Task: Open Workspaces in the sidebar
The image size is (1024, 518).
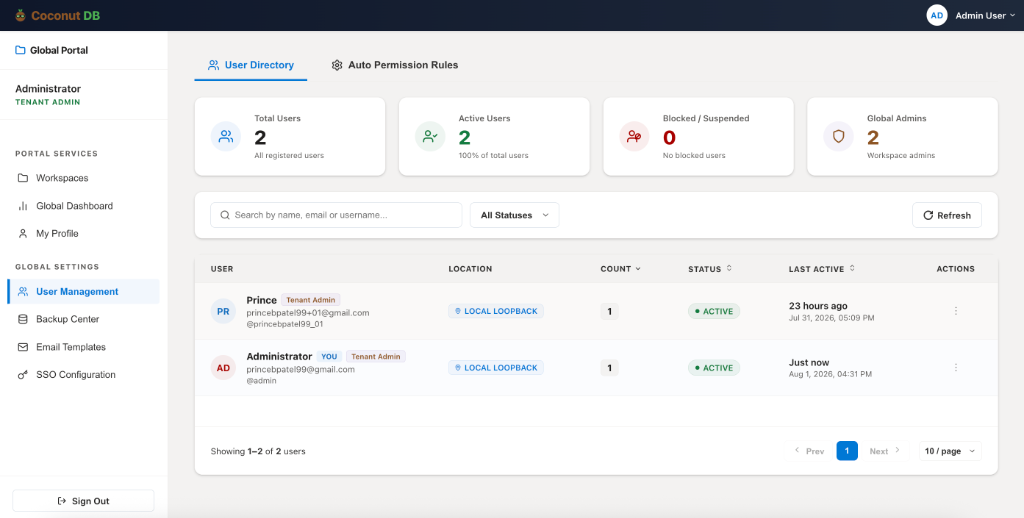Action: [x=84, y=178]
